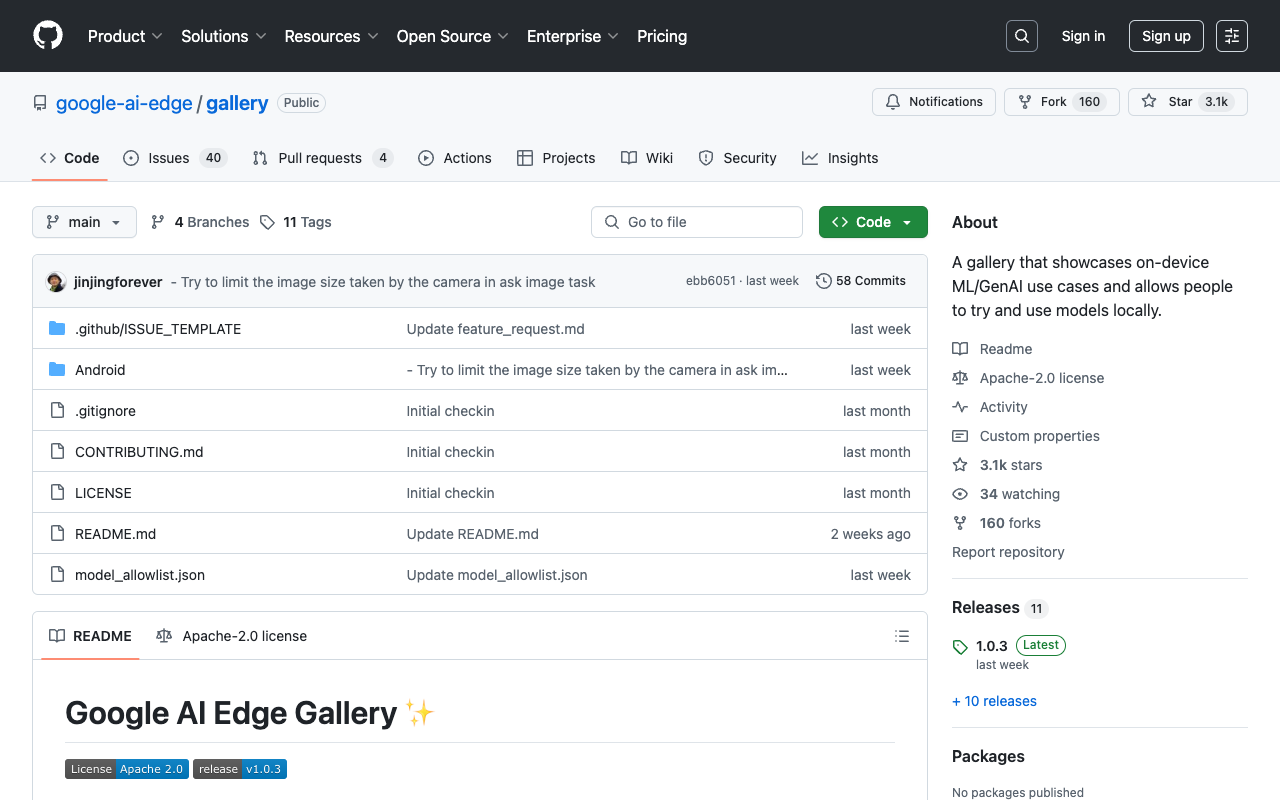The width and height of the screenshot is (1280, 800).
Task: Click the repository icon before google-ai-edge
Action: (x=40, y=103)
